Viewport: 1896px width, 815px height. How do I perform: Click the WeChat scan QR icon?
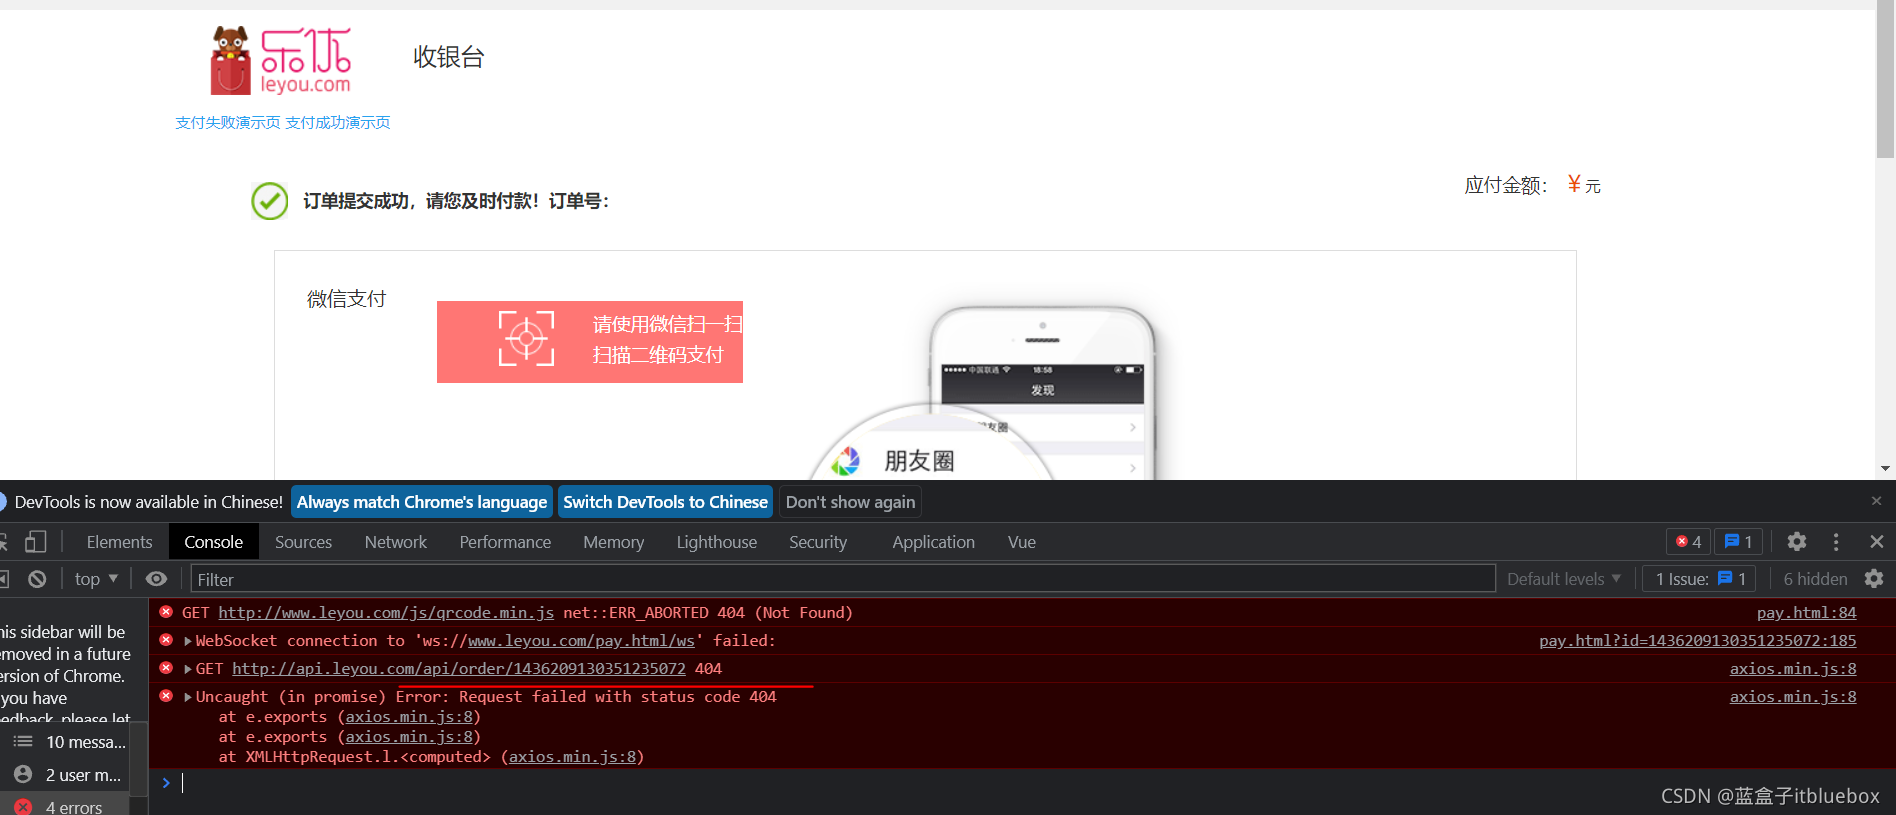point(526,339)
